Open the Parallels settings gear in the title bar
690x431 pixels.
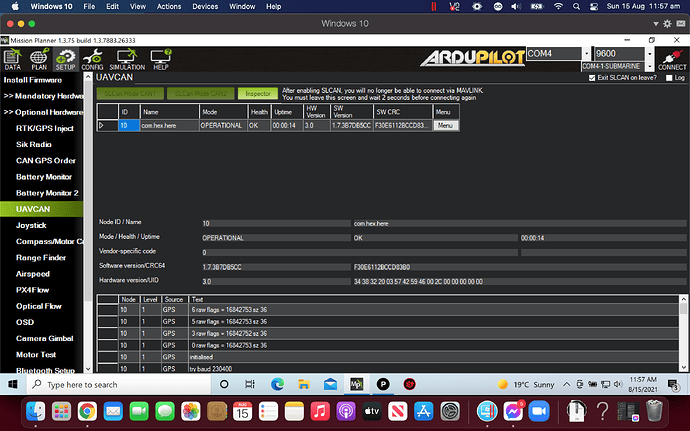(668, 24)
